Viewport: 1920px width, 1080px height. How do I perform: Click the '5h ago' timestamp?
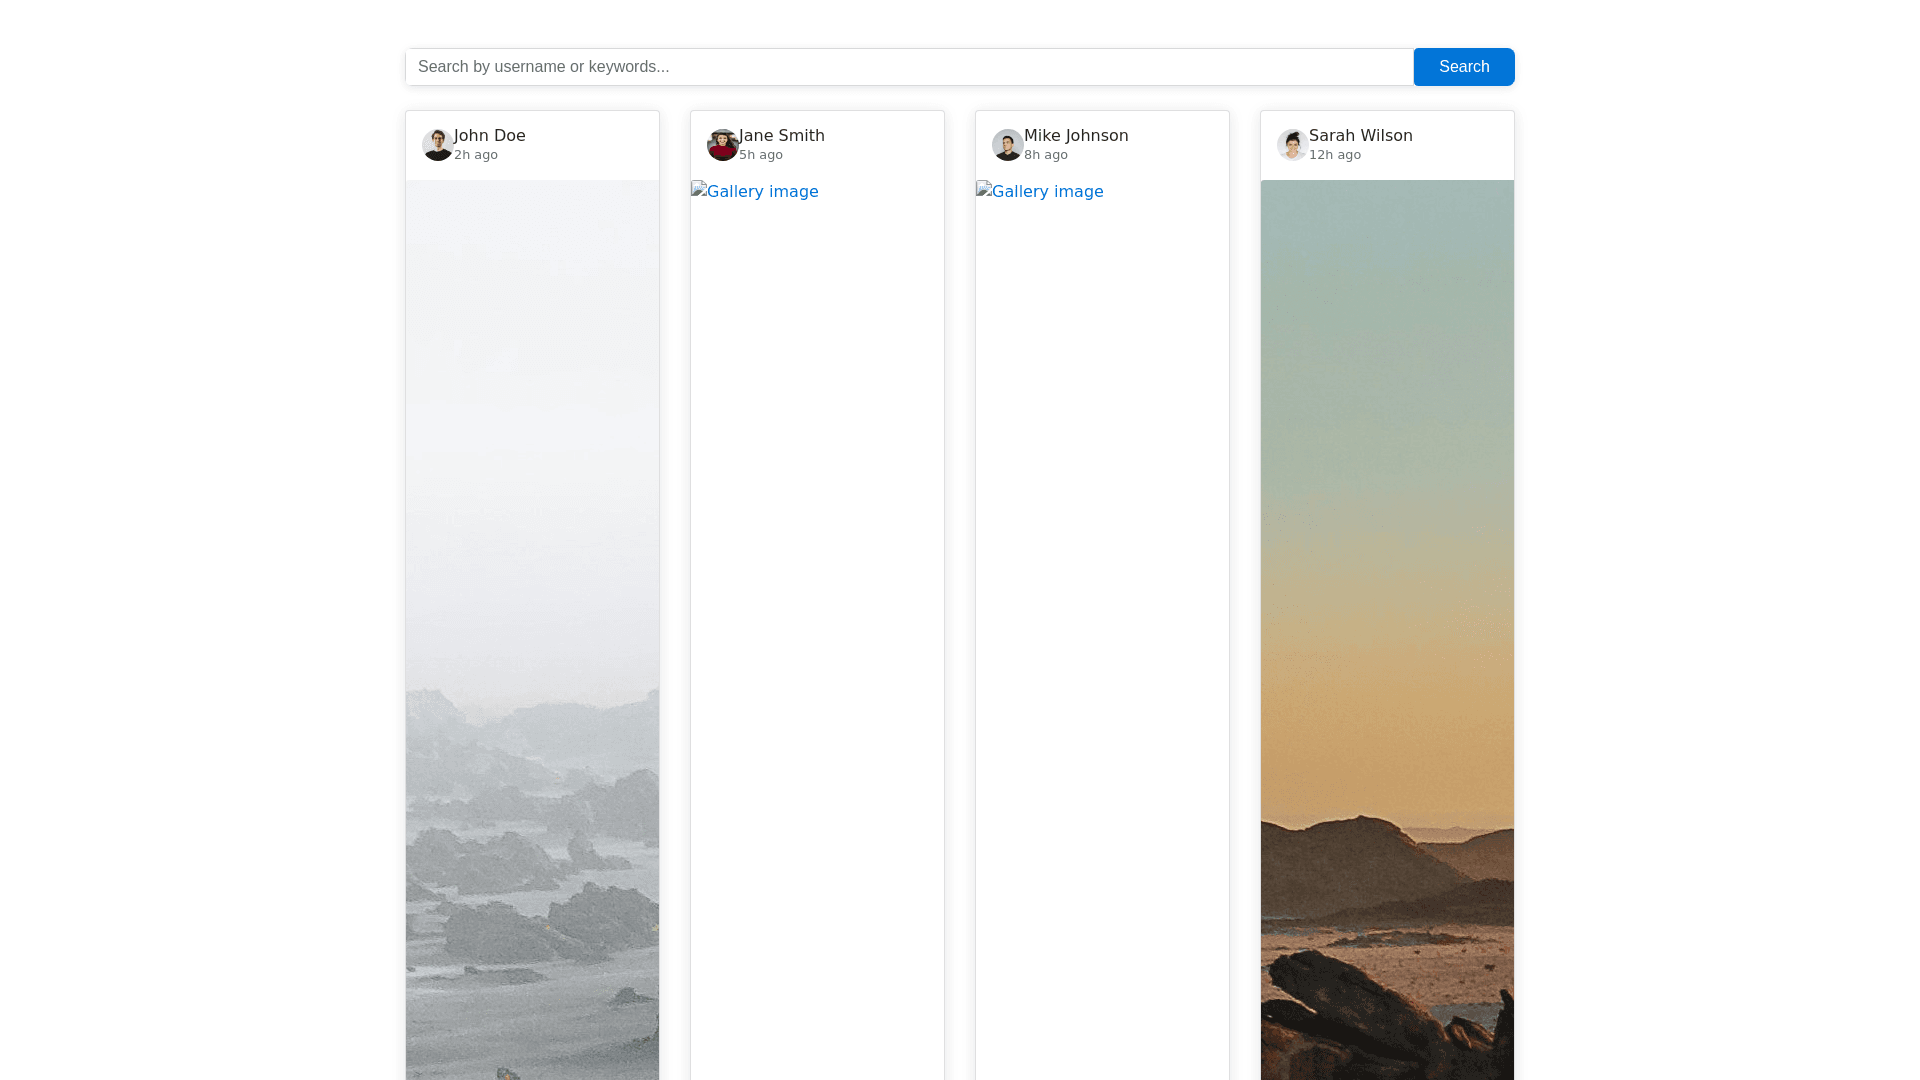point(761,155)
